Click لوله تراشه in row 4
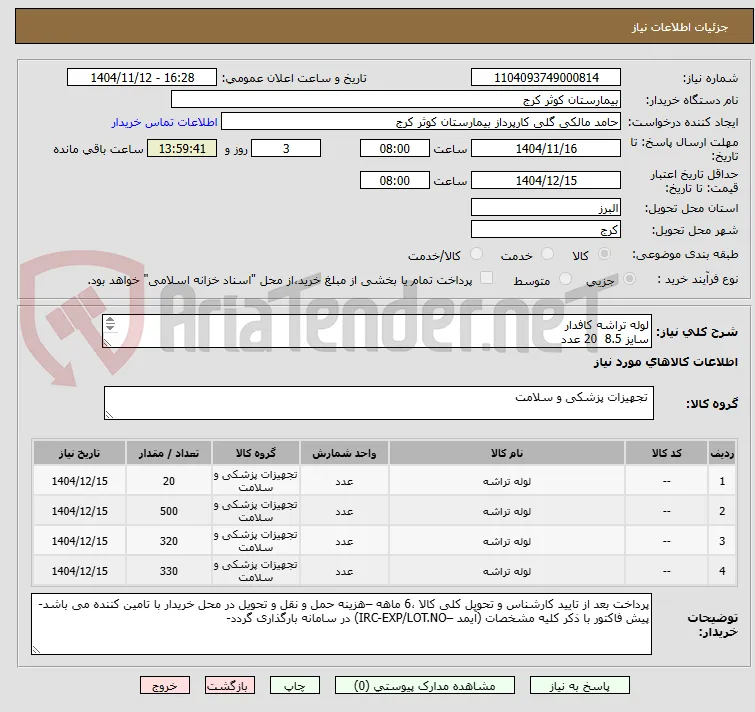 coord(507,571)
